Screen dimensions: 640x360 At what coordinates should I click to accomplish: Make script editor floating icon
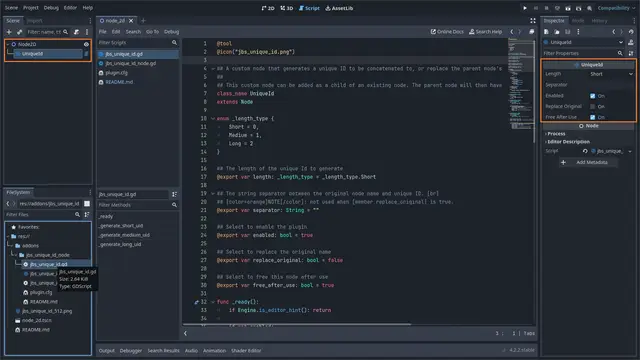531,31
